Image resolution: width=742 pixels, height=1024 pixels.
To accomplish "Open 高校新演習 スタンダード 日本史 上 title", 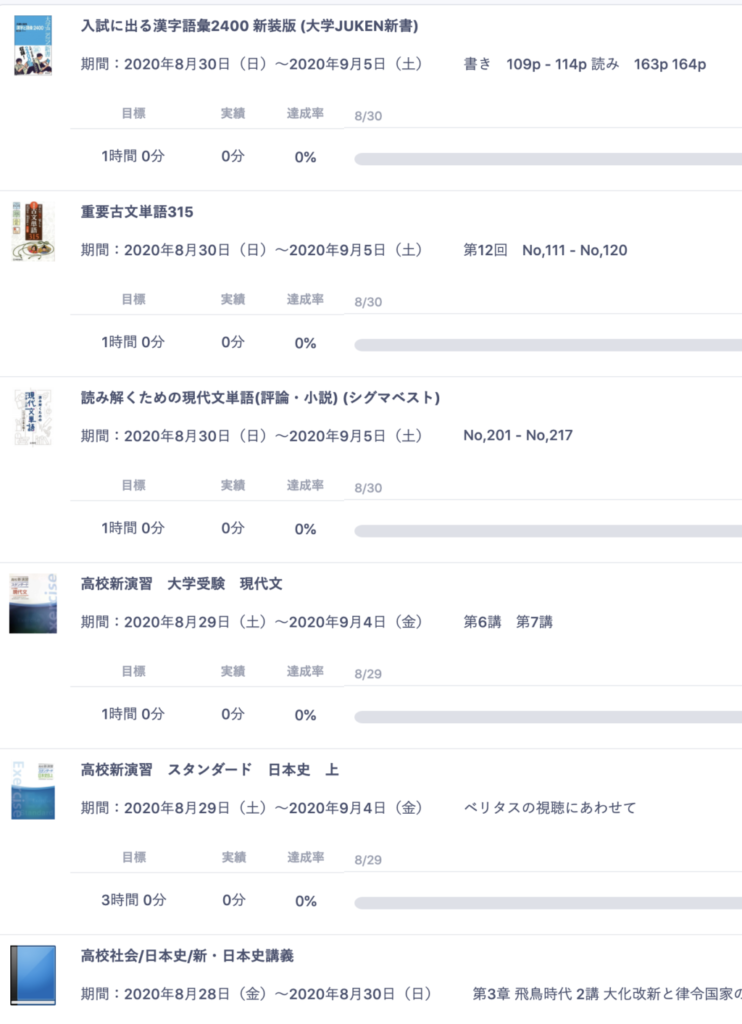I will coord(210,770).
